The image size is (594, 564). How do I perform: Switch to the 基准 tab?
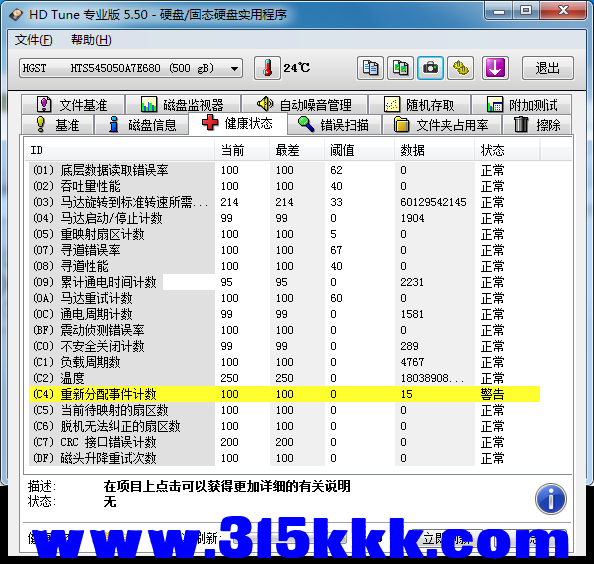(x=57, y=125)
